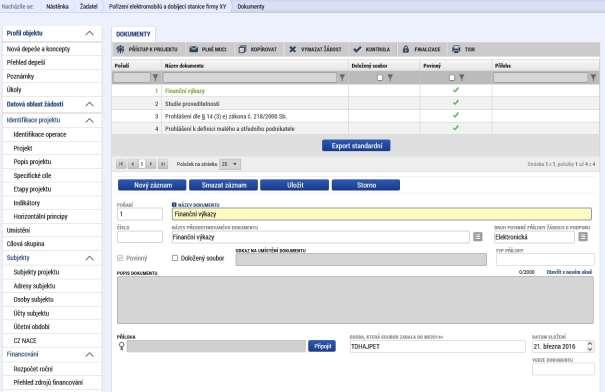
Task: Open Přístup k projektu toolbar item
Action: coord(147,49)
